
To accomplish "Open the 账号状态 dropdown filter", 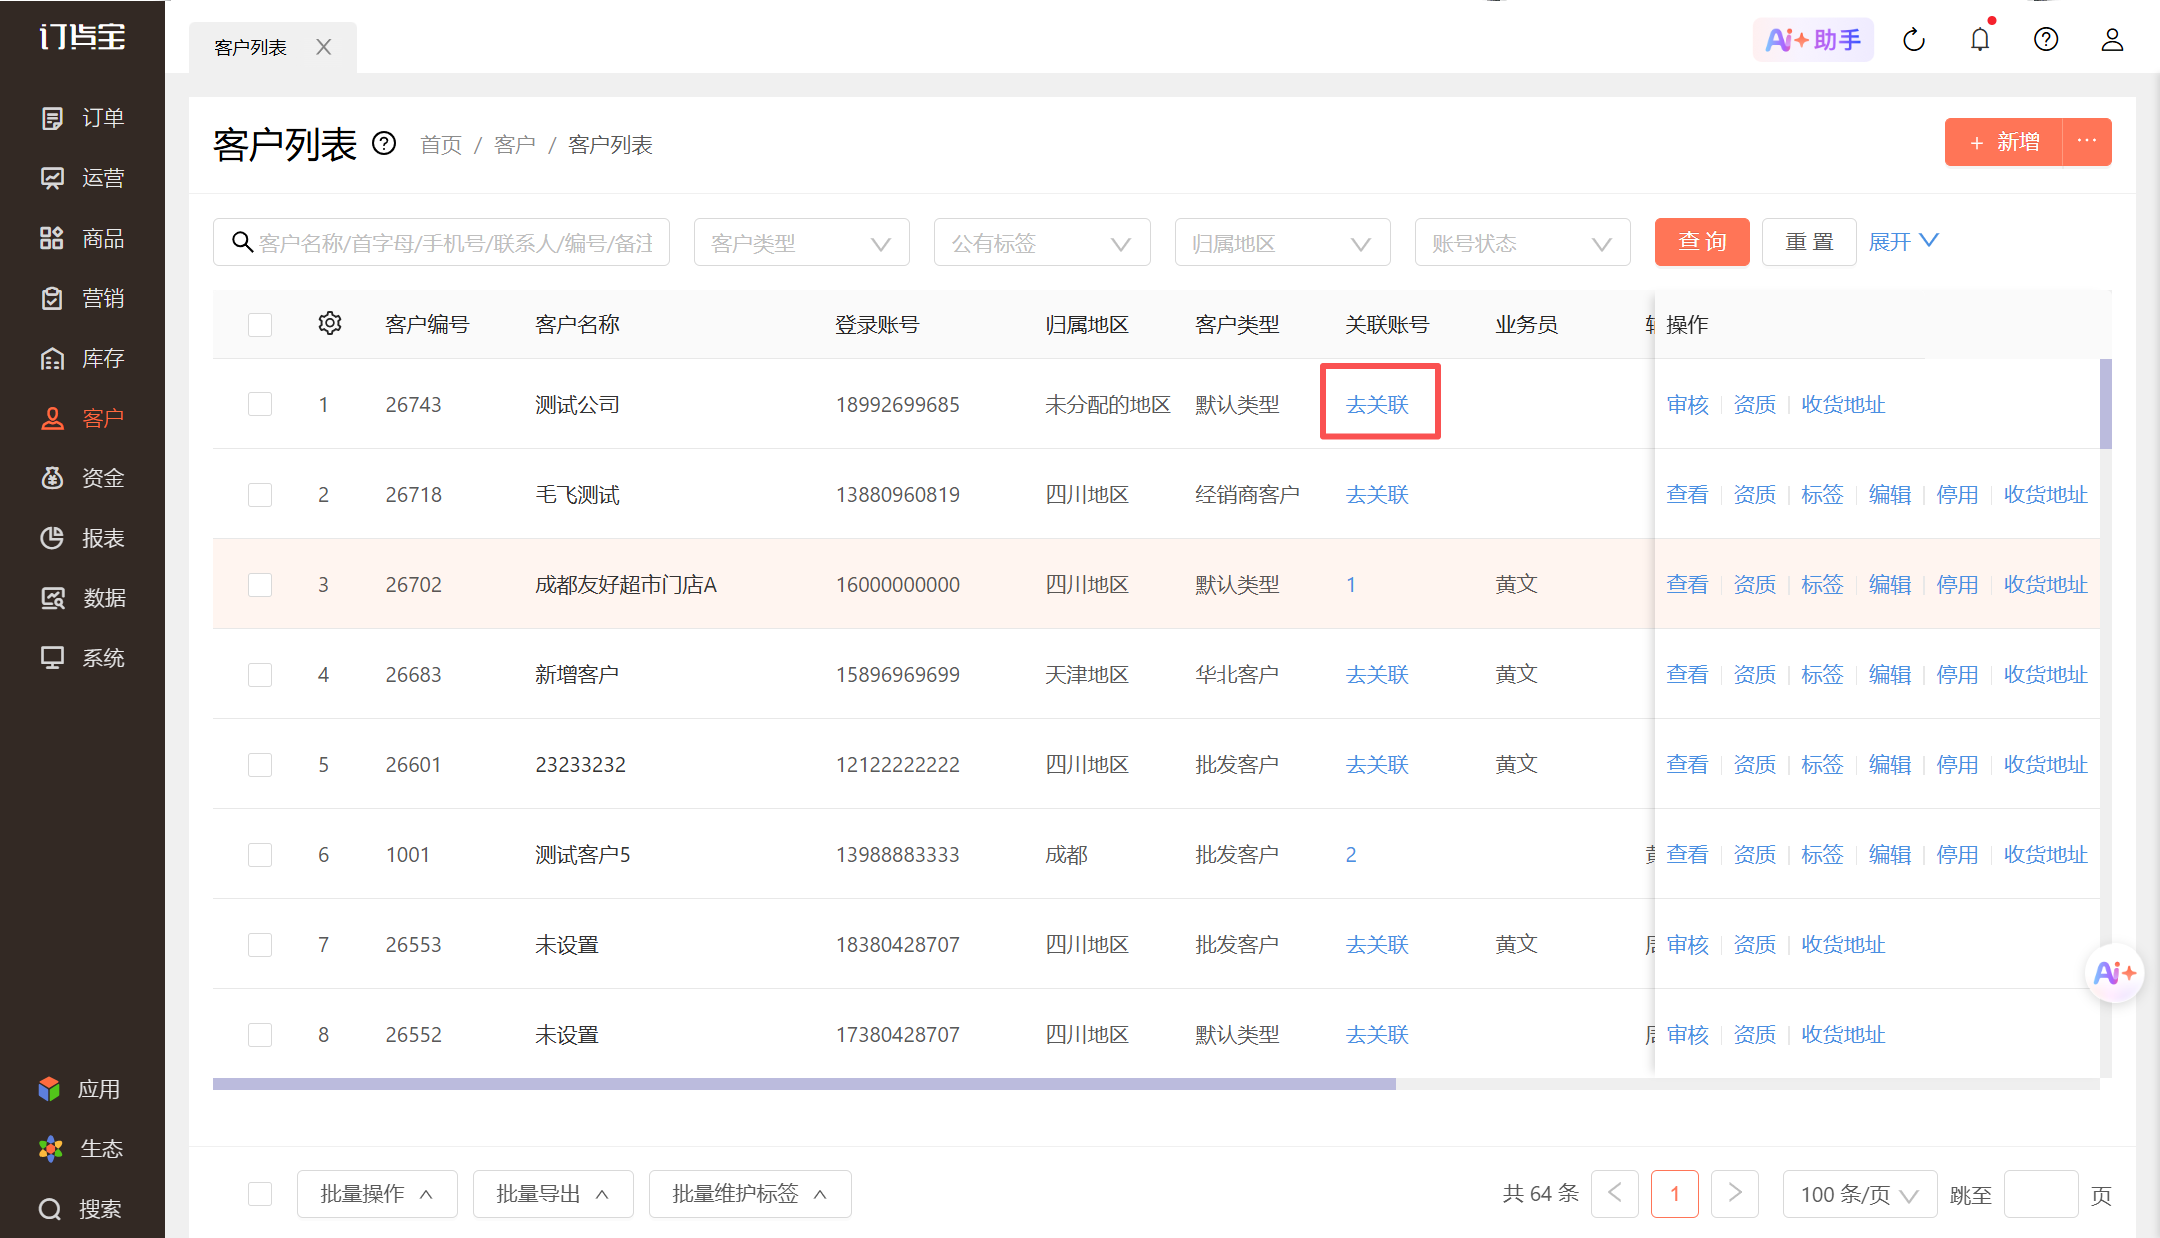I will point(1522,242).
